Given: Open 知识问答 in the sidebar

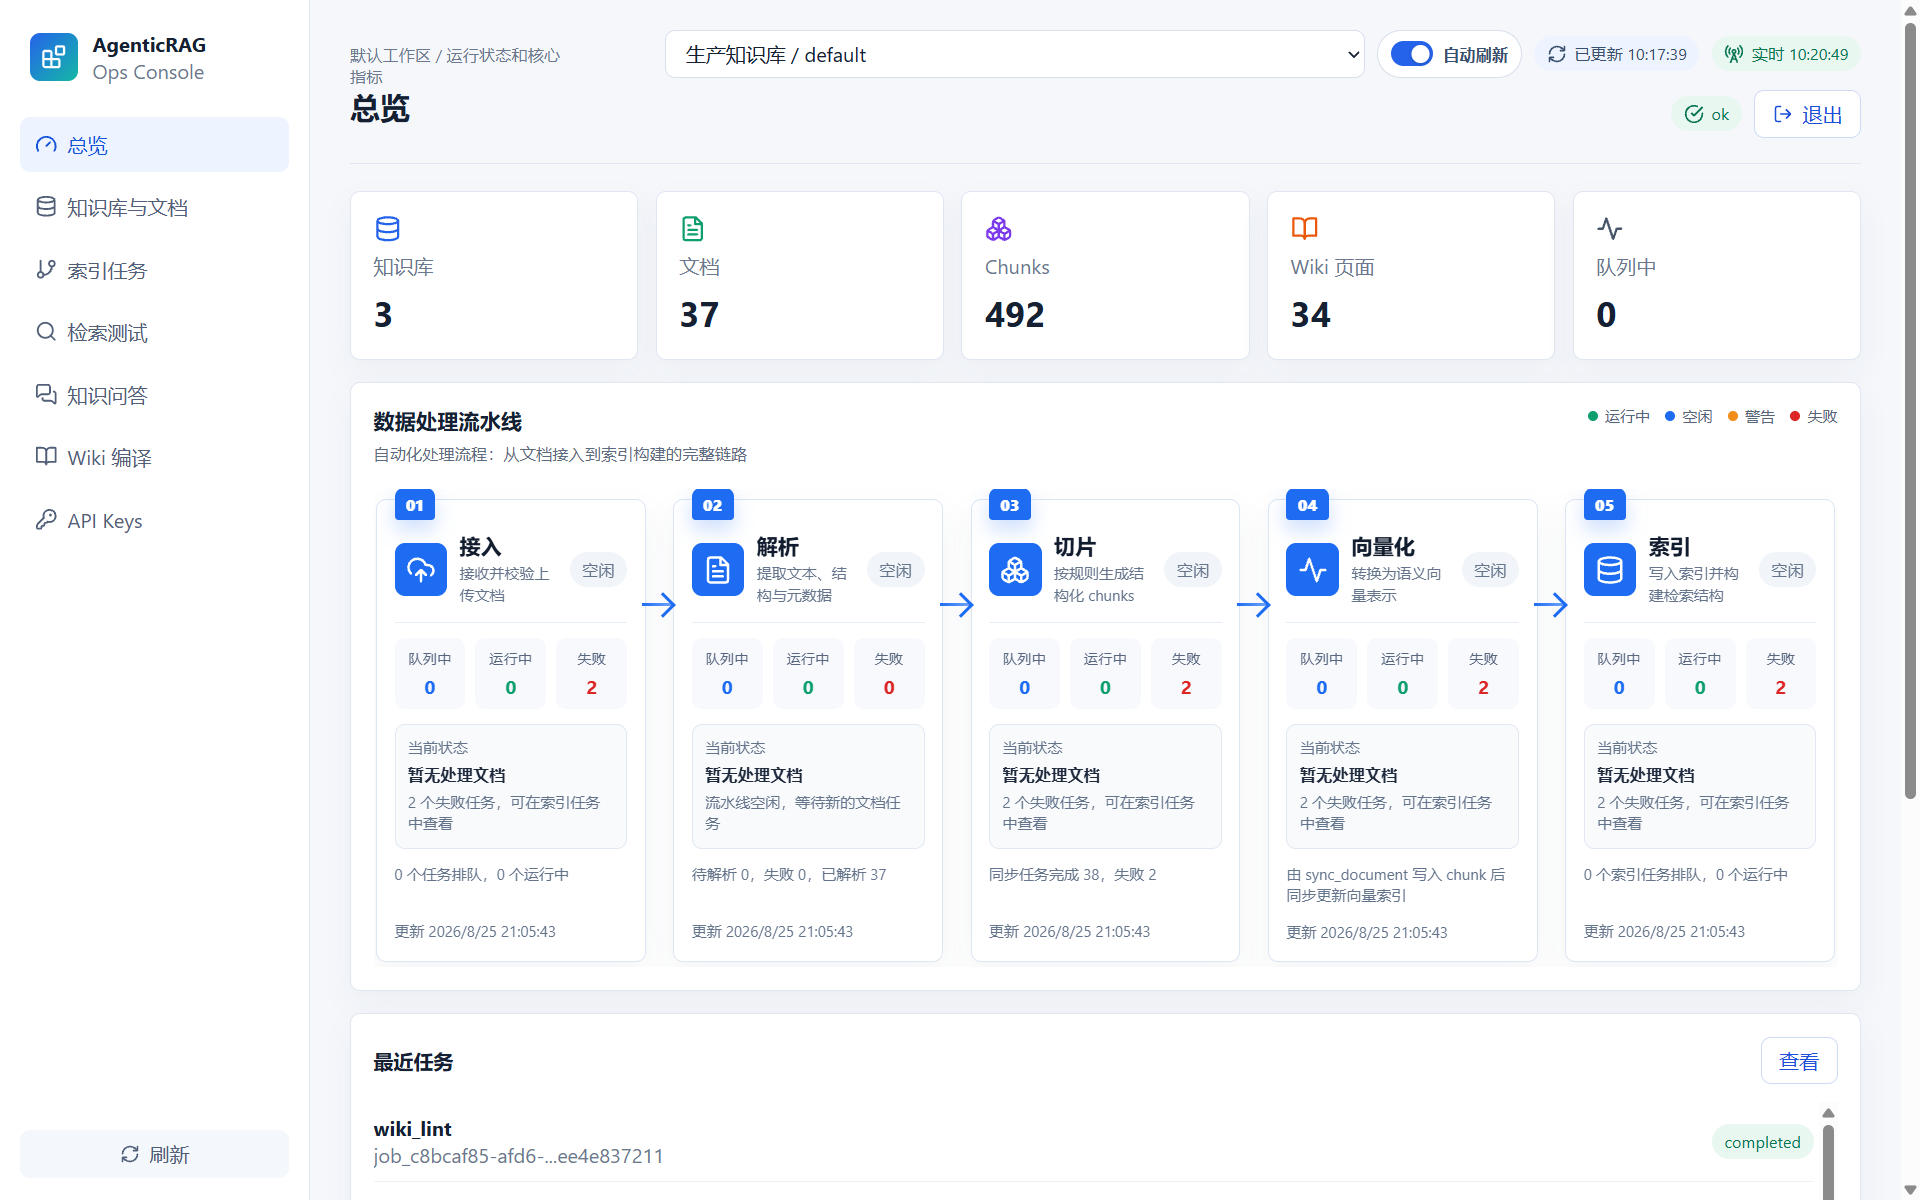Looking at the screenshot, I should click(154, 395).
